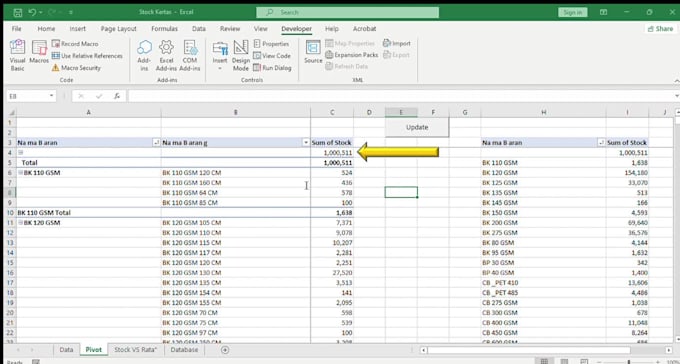Click Map Properties
Viewport: 680px width, 364px height.
click(x=350, y=43)
